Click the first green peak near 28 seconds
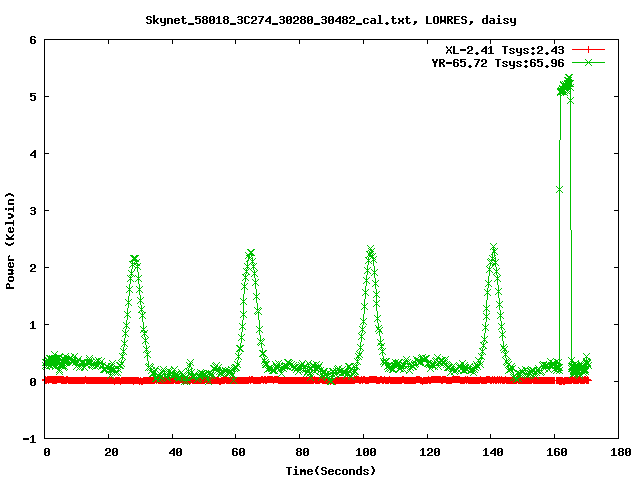 (x=134, y=259)
